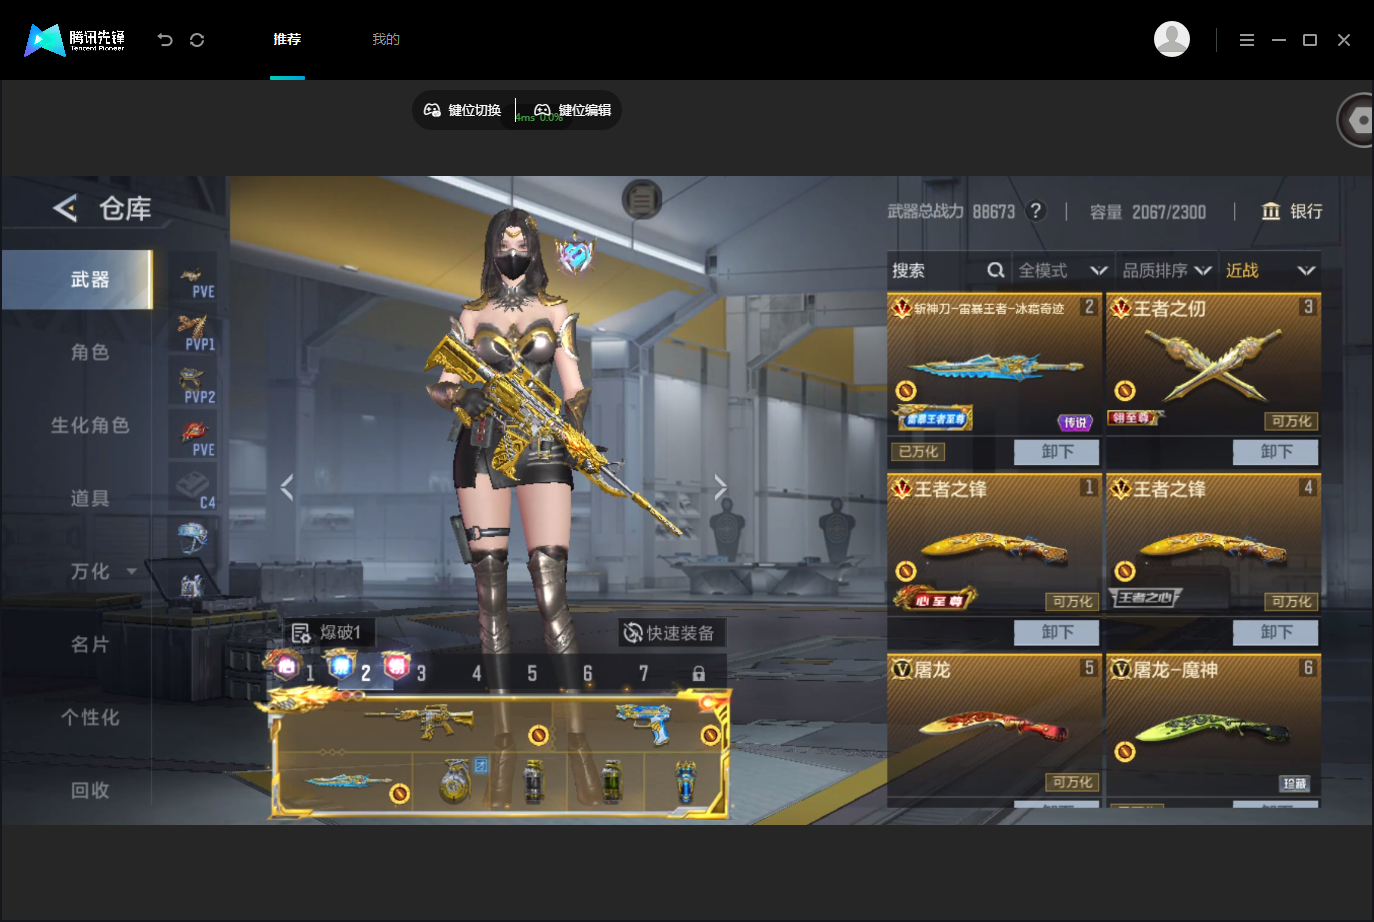1374x922 pixels.
Task: Open the 近战 weapon type dropdown
Action: point(1270,270)
